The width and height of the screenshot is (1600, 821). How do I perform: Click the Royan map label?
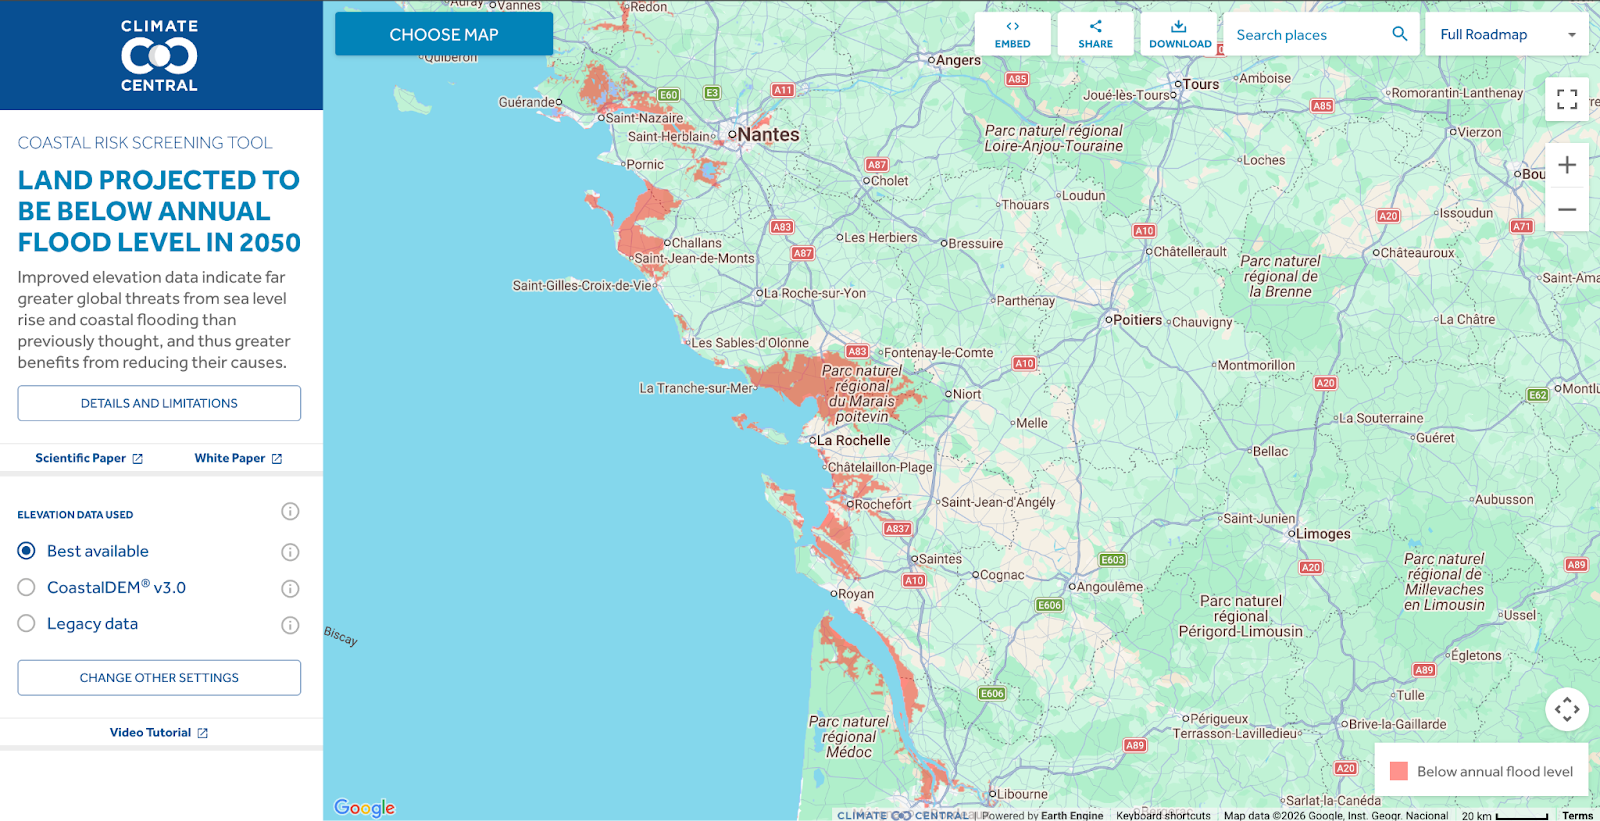pyautogui.click(x=856, y=594)
